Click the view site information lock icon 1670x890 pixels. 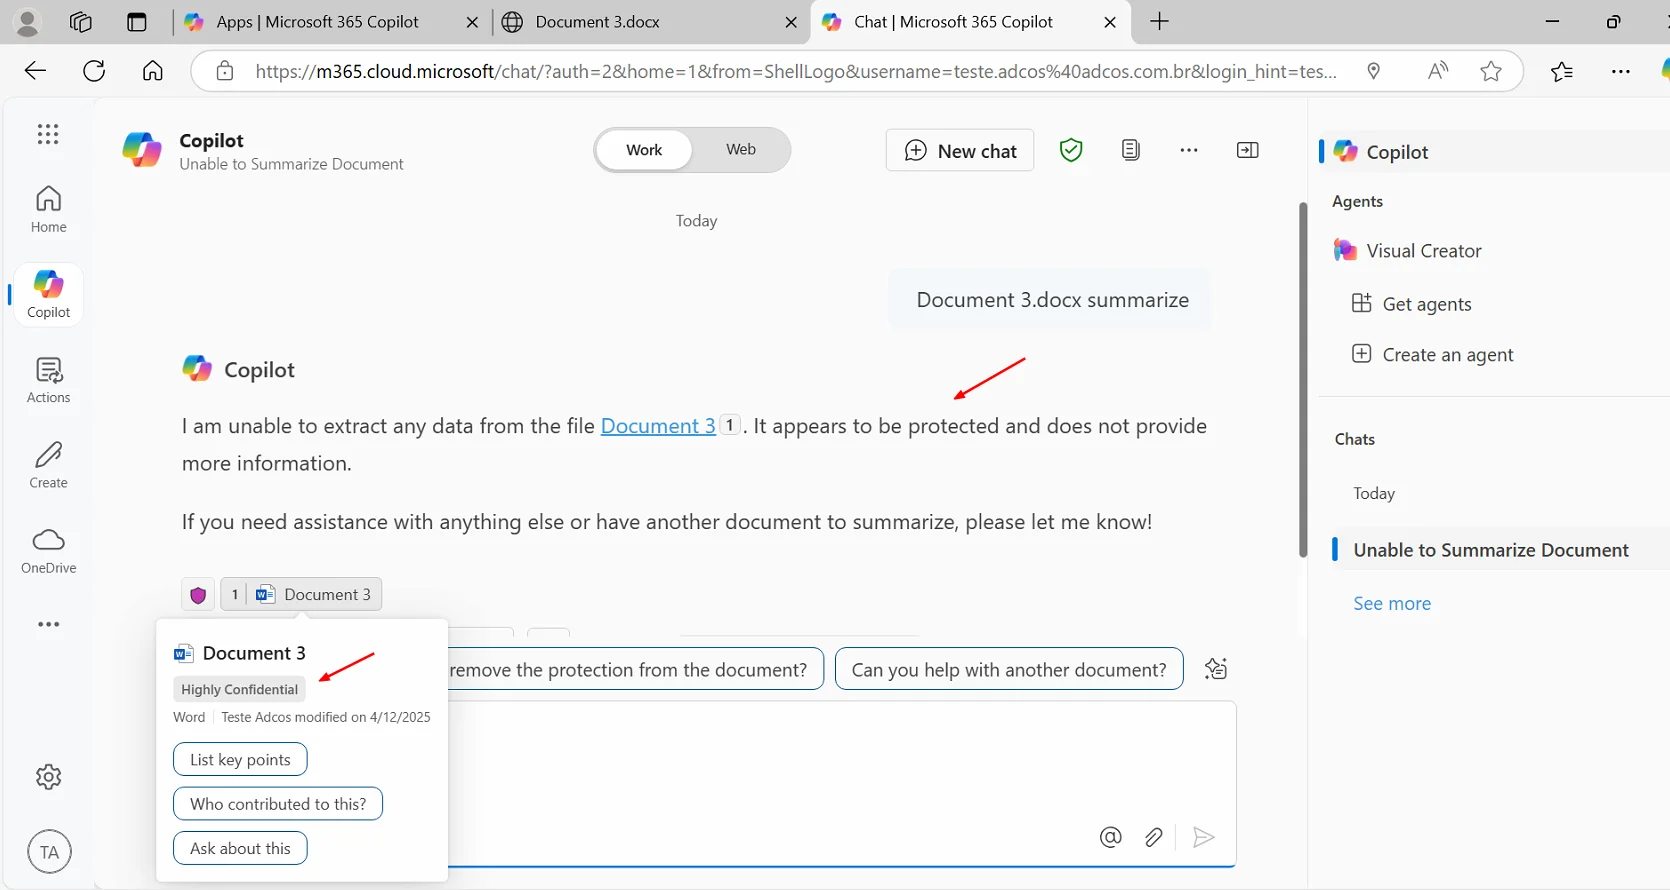coord(225,71)
